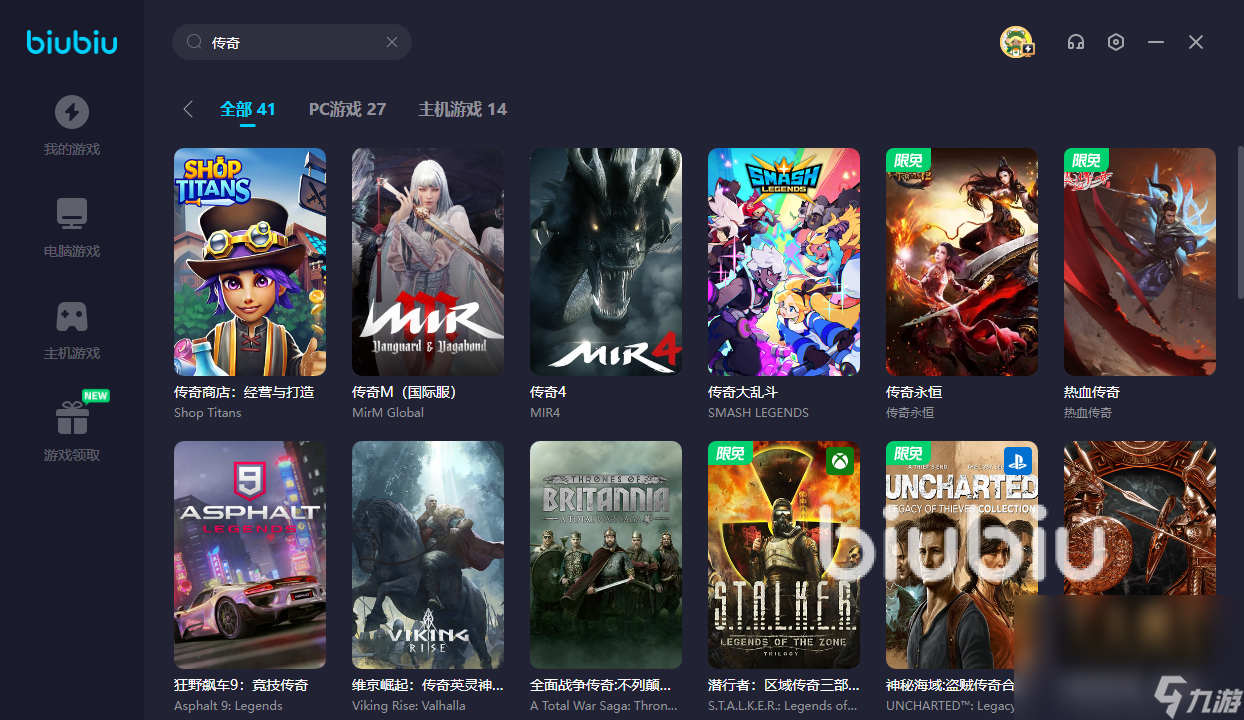This screenshot has height=720, width=1244.
Task: Open settings hexagon icon
Action: pos(1116,42)
